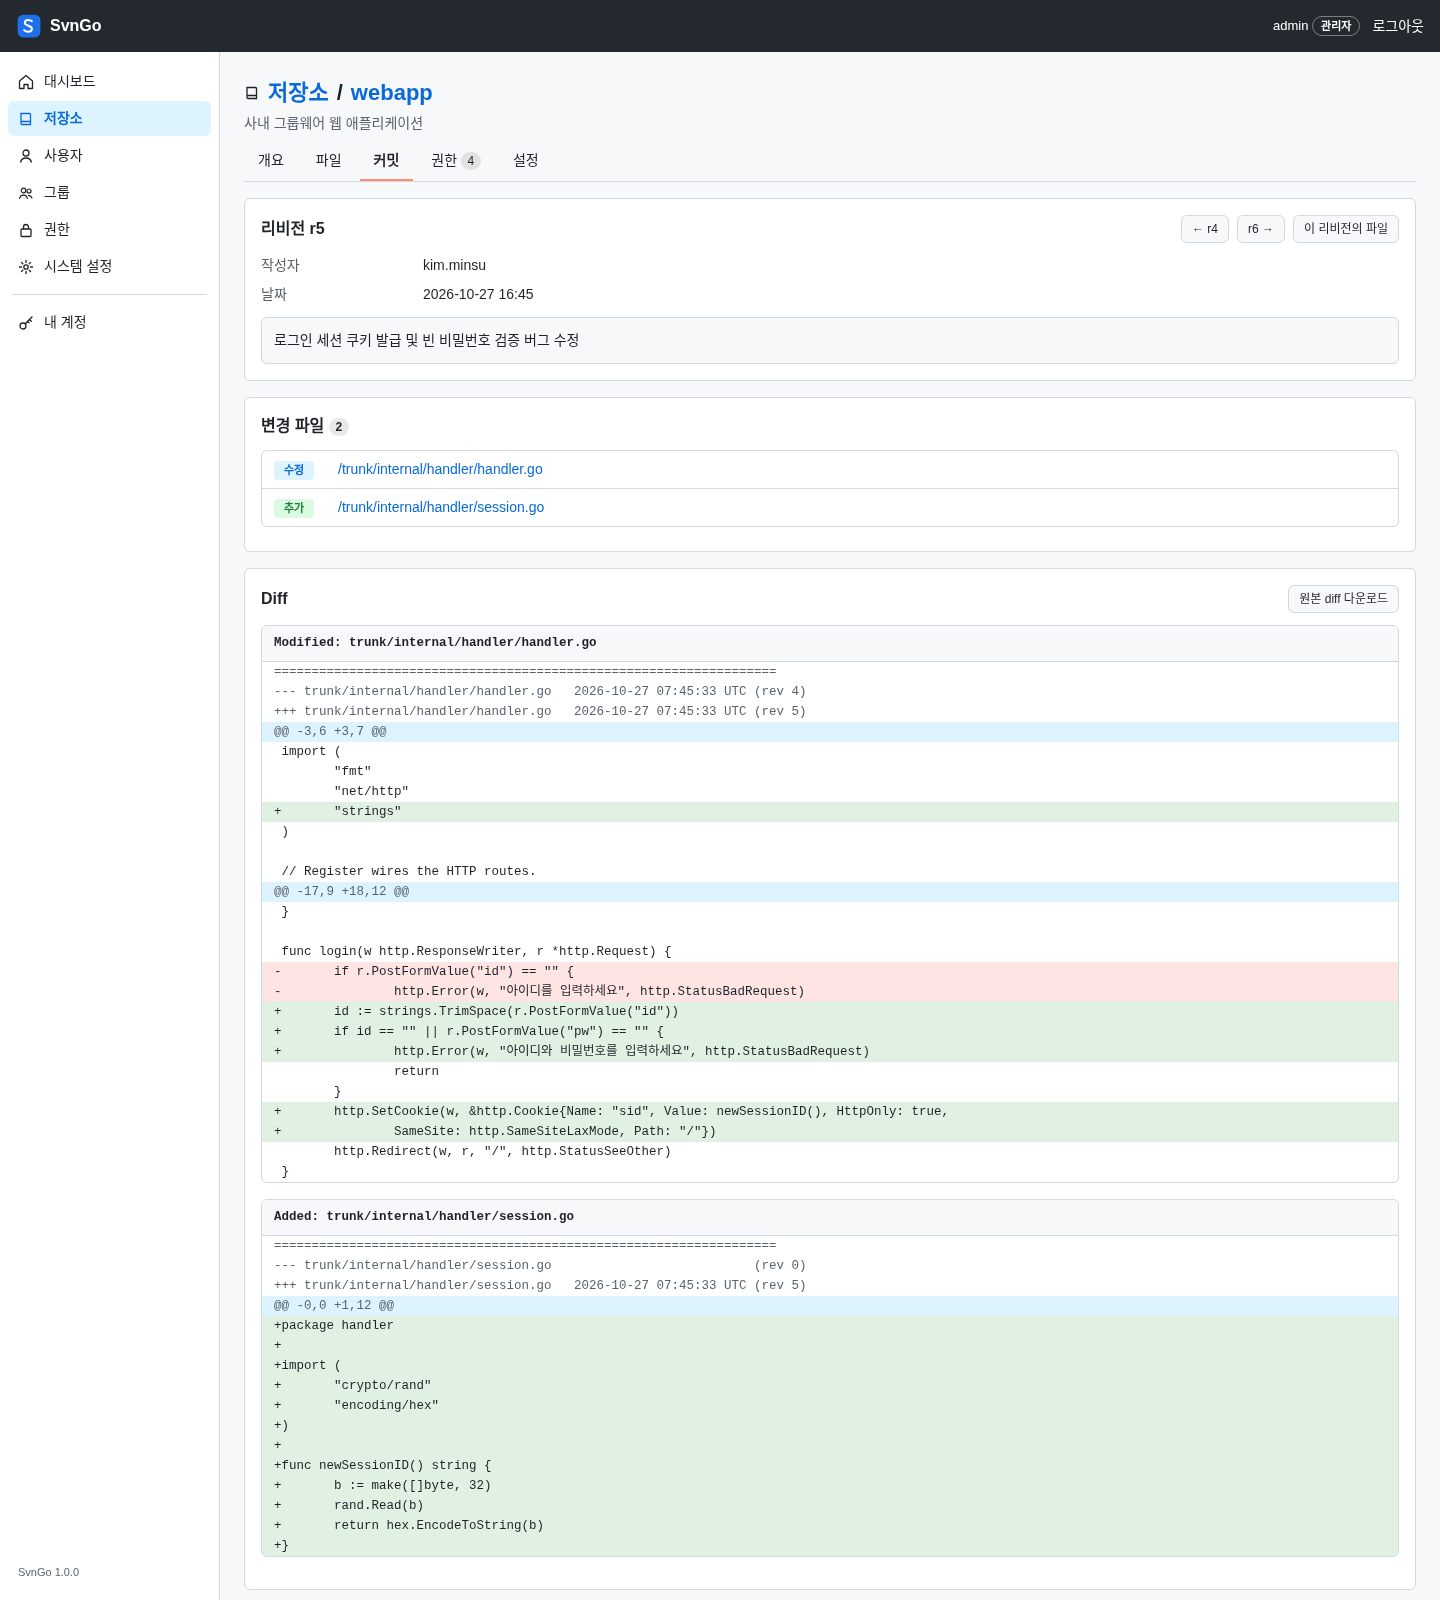Click 이 리비전의 파일 button
This screenshot has height=1600, width=1440.
coord(1346,229)
